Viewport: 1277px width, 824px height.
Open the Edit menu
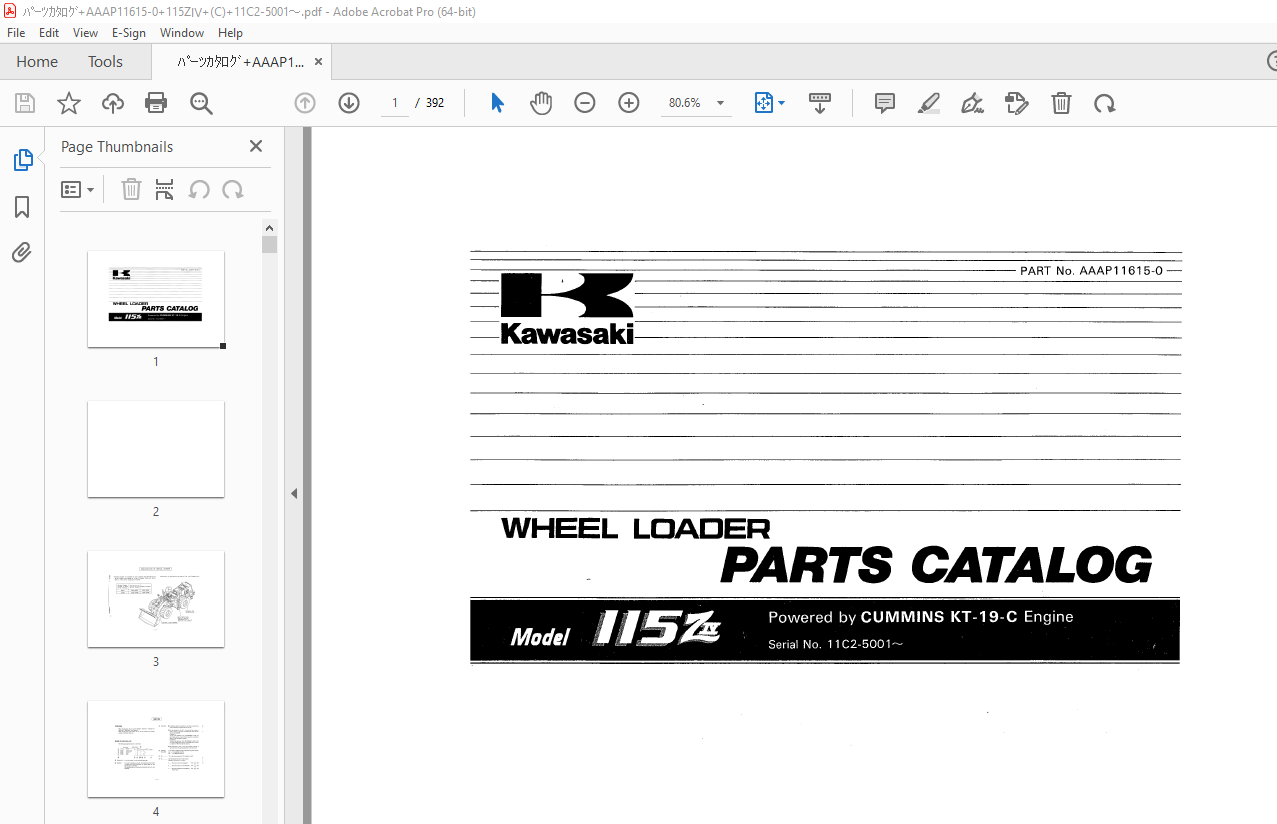[49, 33]
